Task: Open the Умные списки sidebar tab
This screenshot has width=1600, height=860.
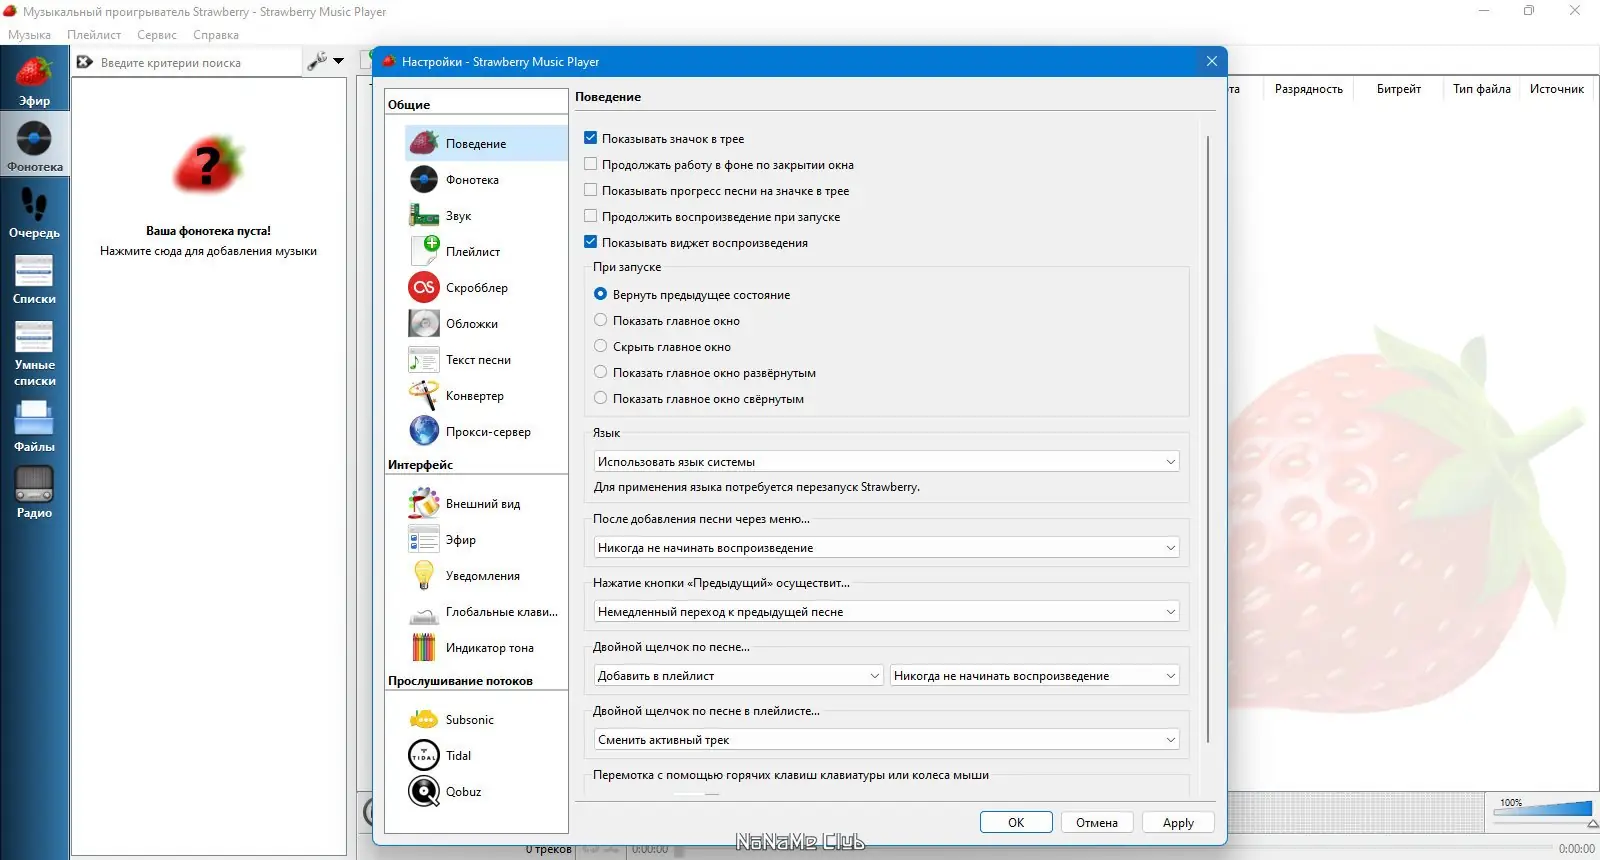Action: pyautogui.click(x=34, y=352)
